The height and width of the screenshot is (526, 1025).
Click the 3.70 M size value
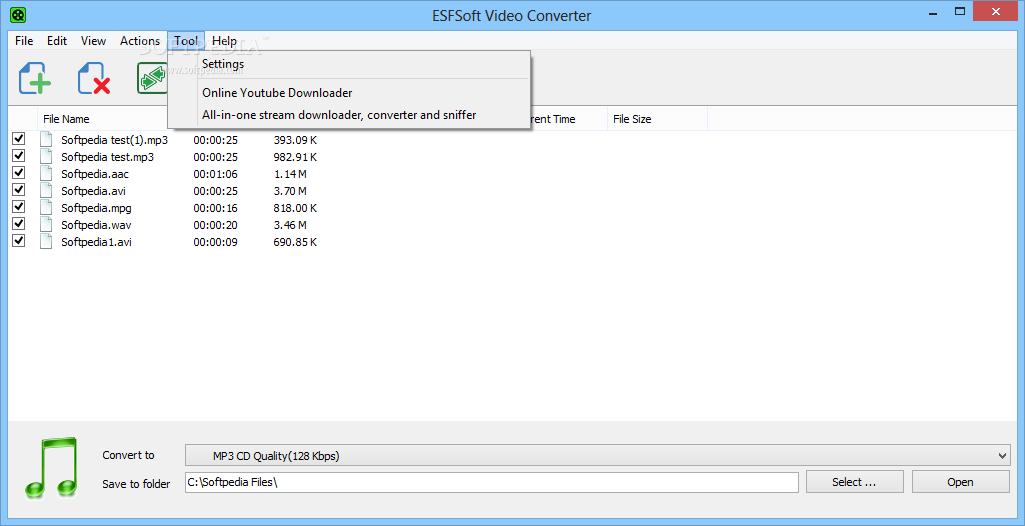(290, 191)
